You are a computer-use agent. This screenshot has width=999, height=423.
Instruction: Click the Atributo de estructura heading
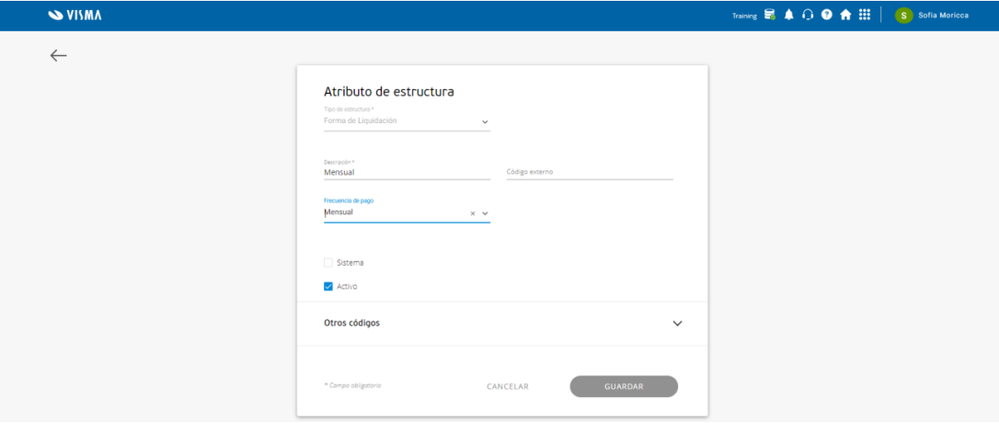(389, 92)
